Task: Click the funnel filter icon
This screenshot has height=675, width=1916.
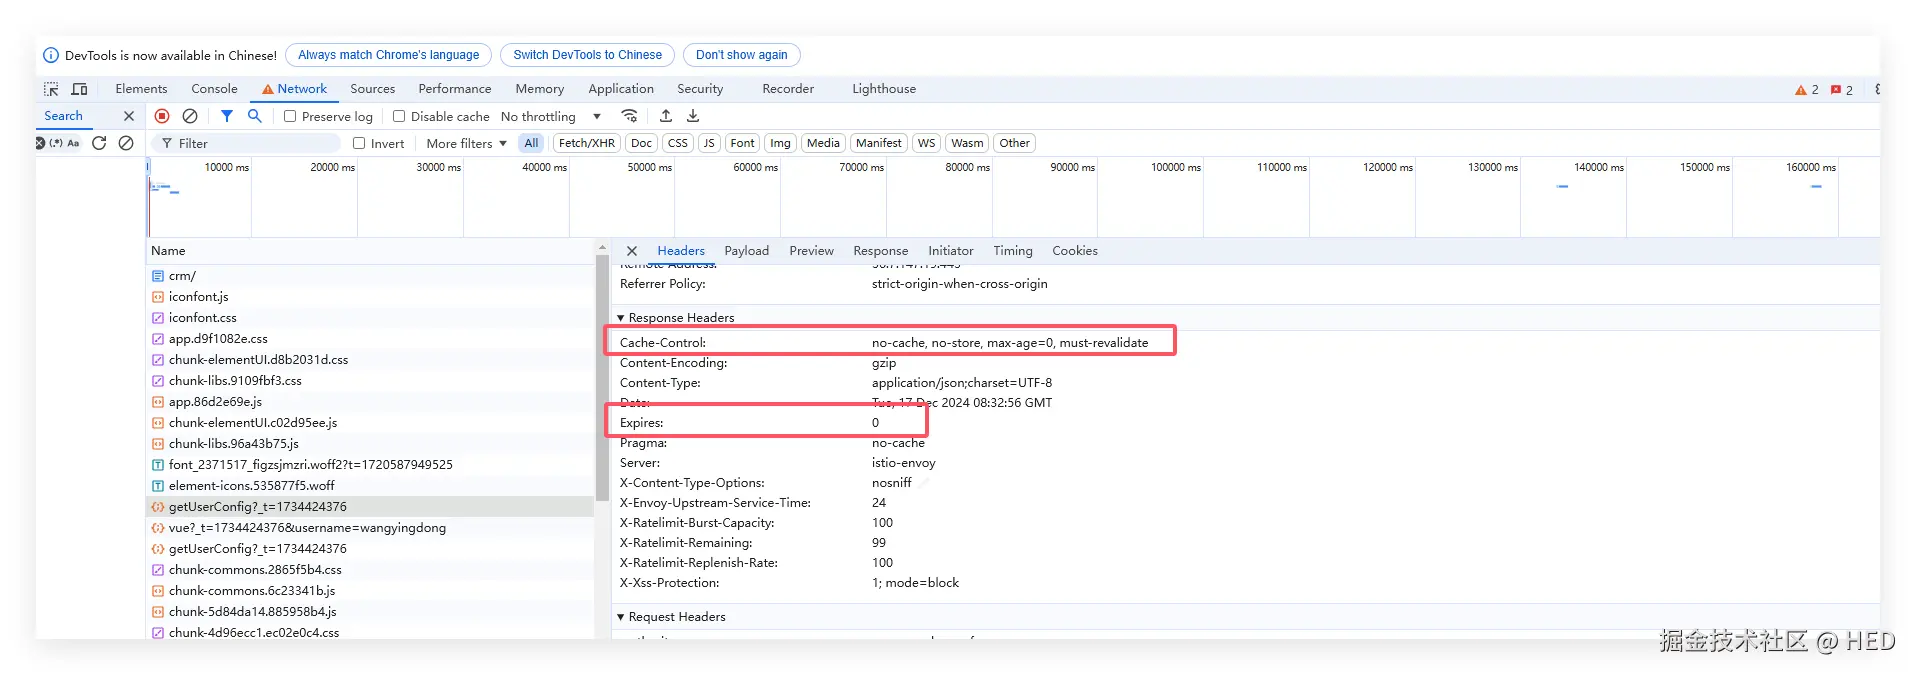Action: coord(227,116)
